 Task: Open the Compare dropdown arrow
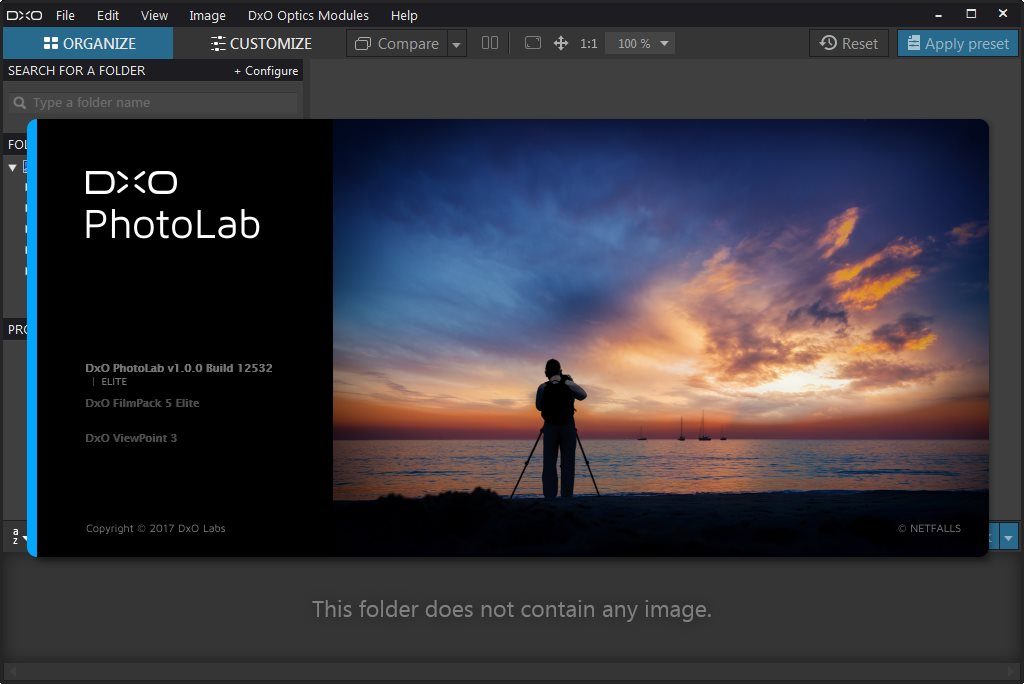456,44
